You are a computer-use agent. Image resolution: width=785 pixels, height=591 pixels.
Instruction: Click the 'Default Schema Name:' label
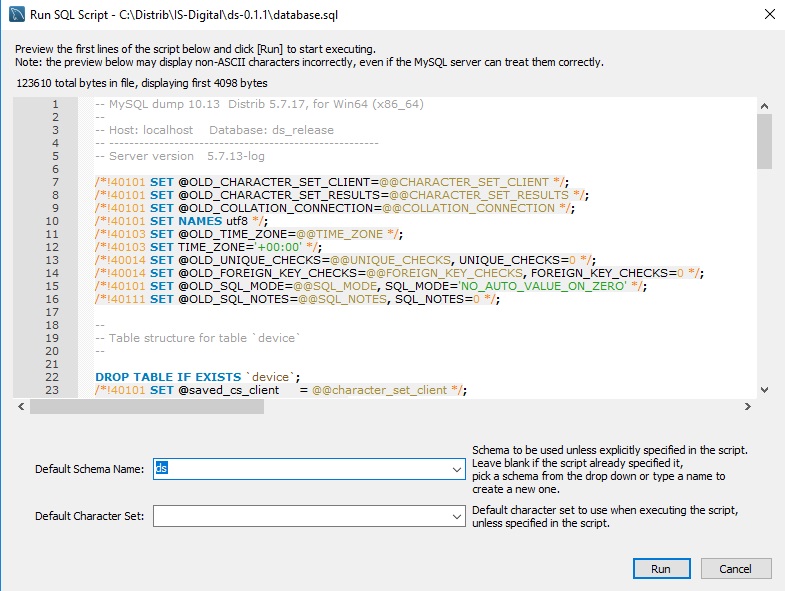pyautogui.click(x=89, y=469)
